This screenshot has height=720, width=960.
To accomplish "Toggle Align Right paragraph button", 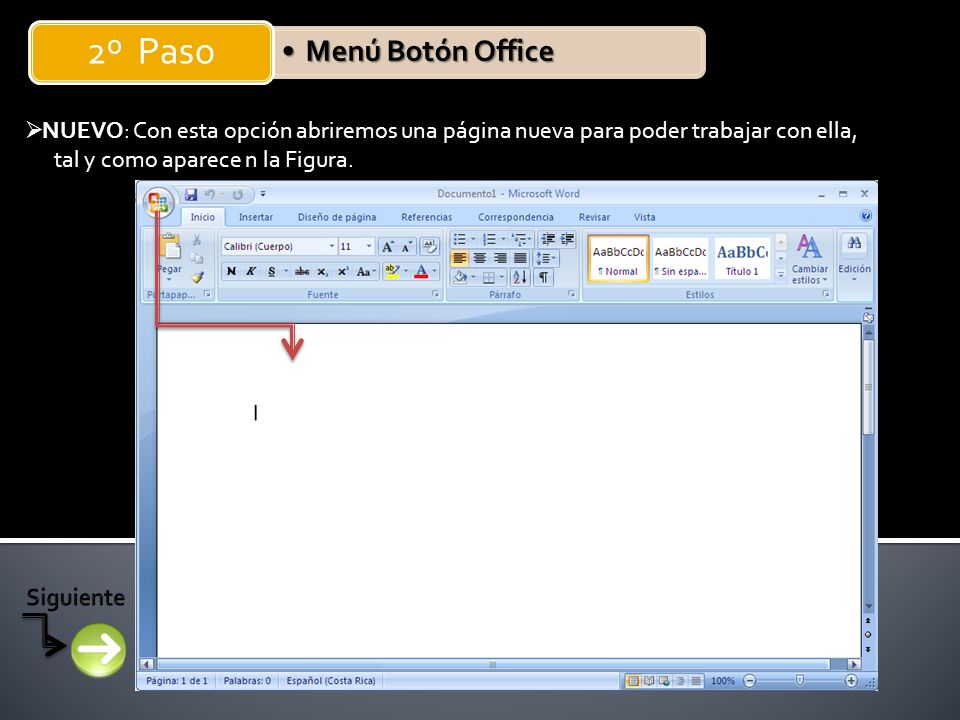I will pos(500,258).
